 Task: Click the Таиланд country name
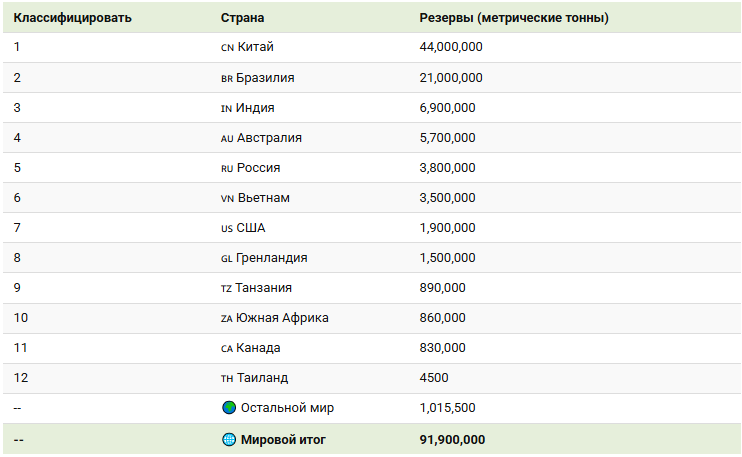coord(262,378)
